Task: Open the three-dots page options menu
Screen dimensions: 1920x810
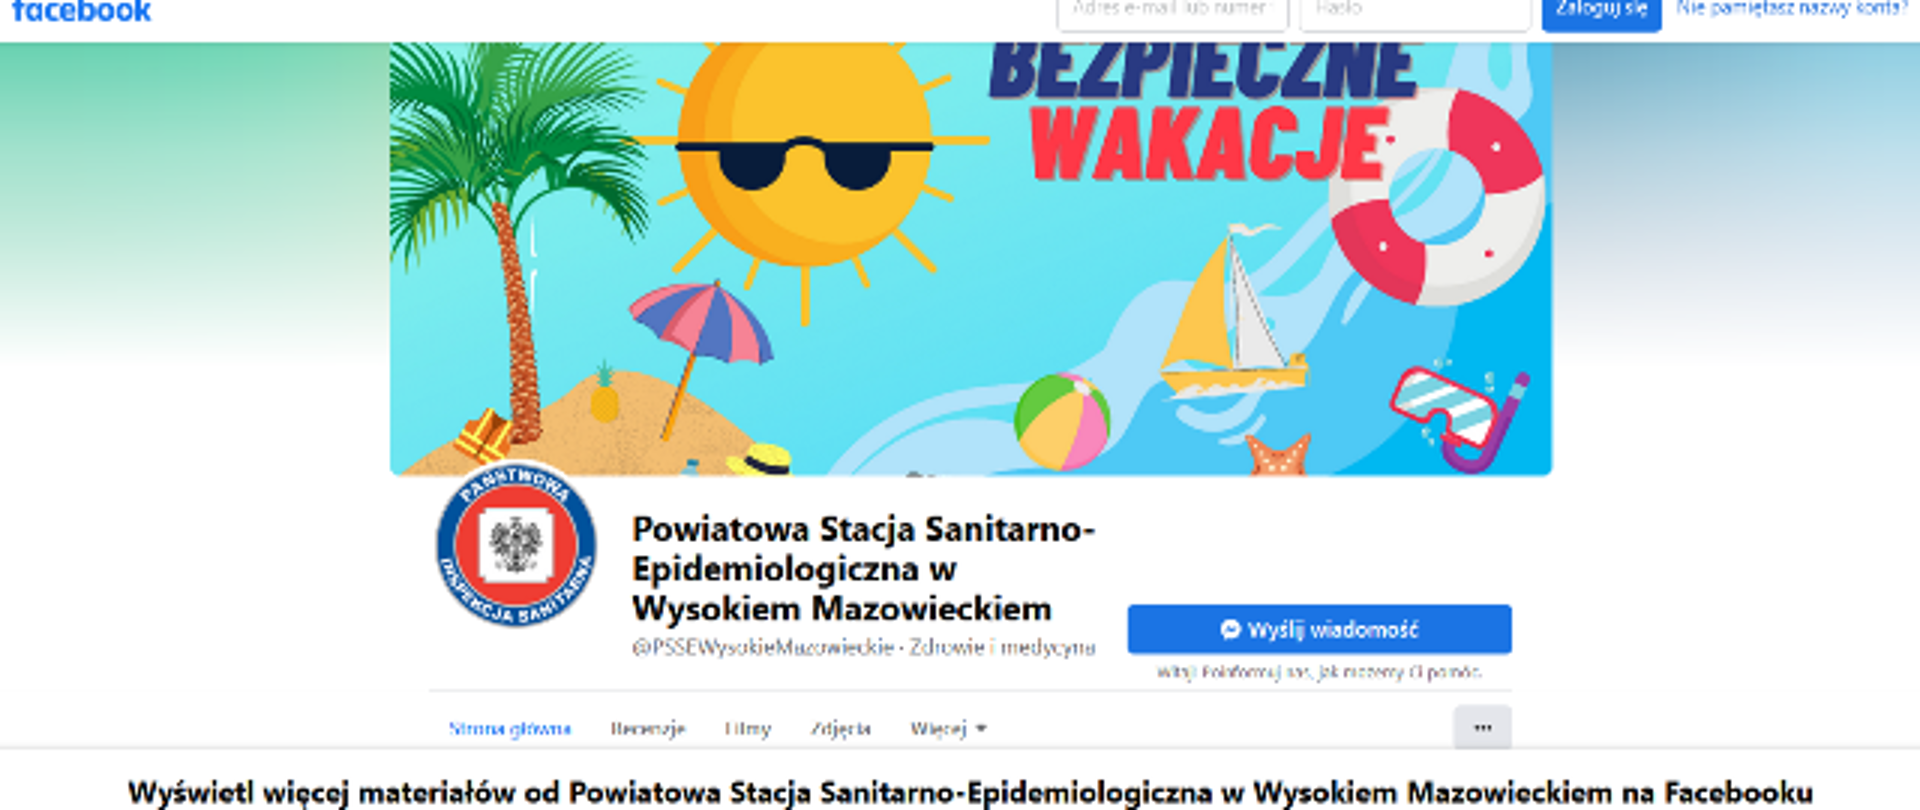Action: [1482, 727]
